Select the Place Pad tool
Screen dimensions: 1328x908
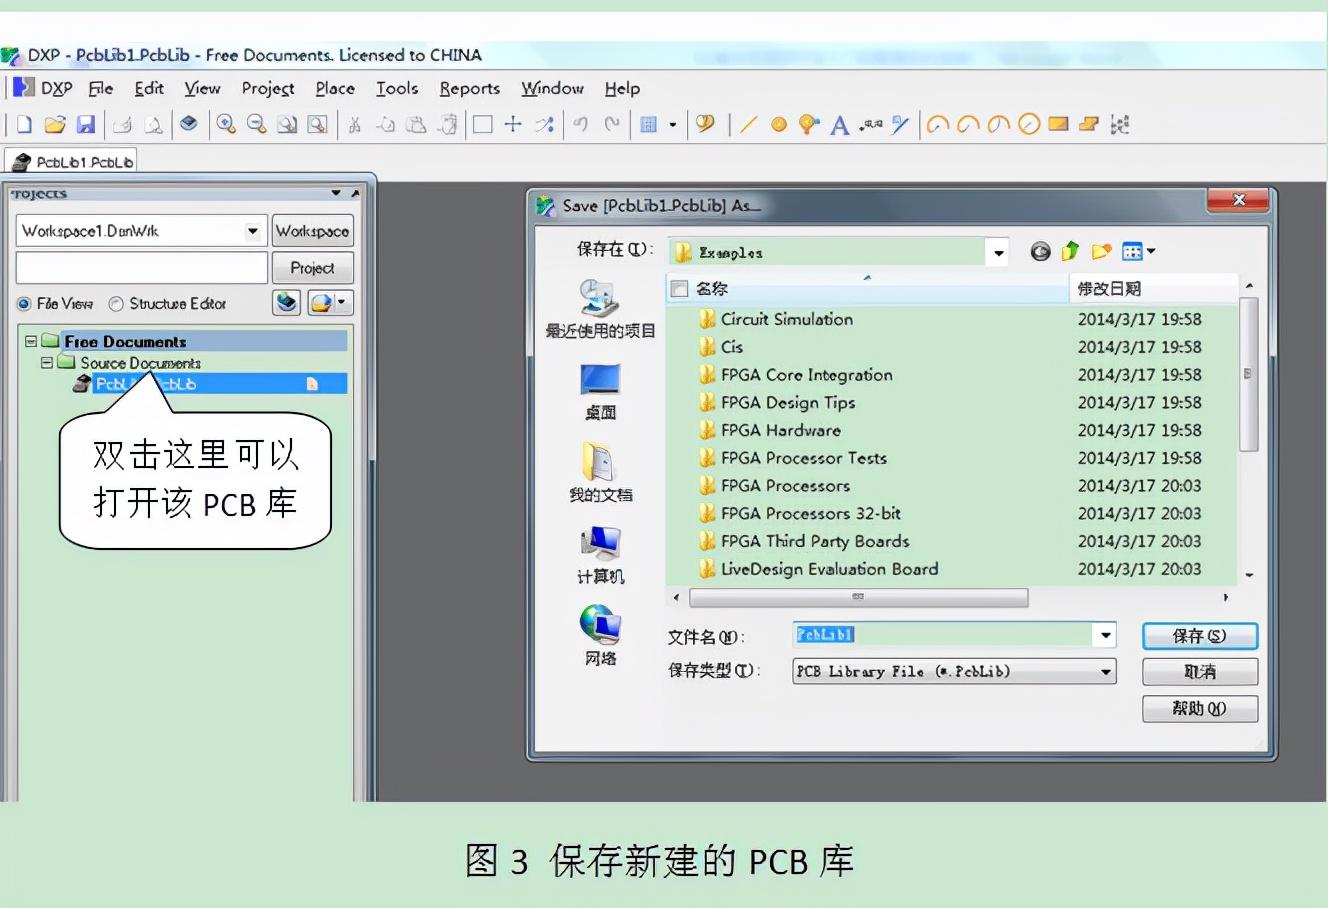coord(779,124)
